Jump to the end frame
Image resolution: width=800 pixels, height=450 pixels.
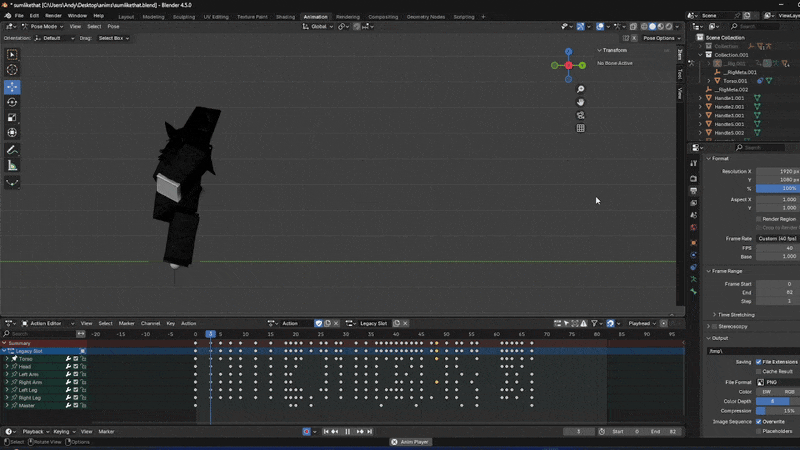369,432
